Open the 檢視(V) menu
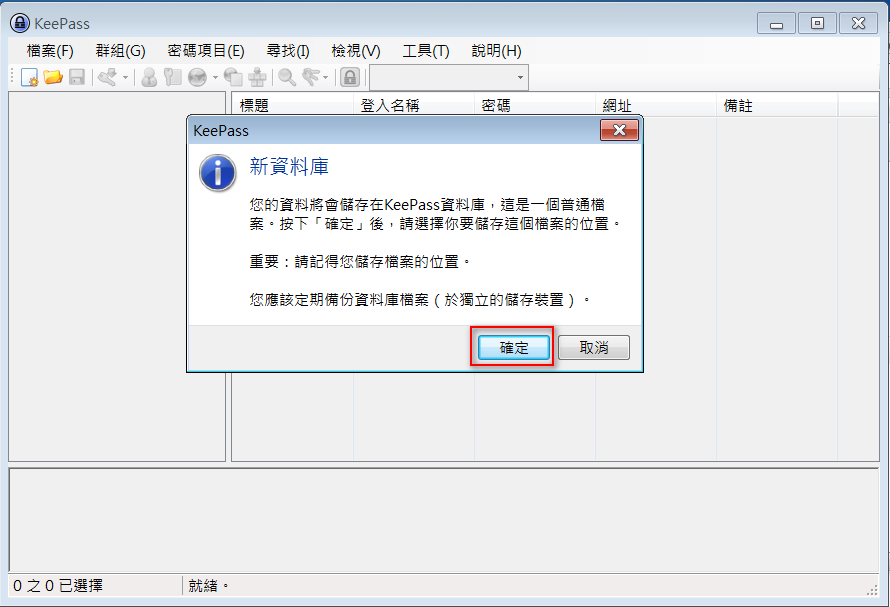 (x=356, y=51)
